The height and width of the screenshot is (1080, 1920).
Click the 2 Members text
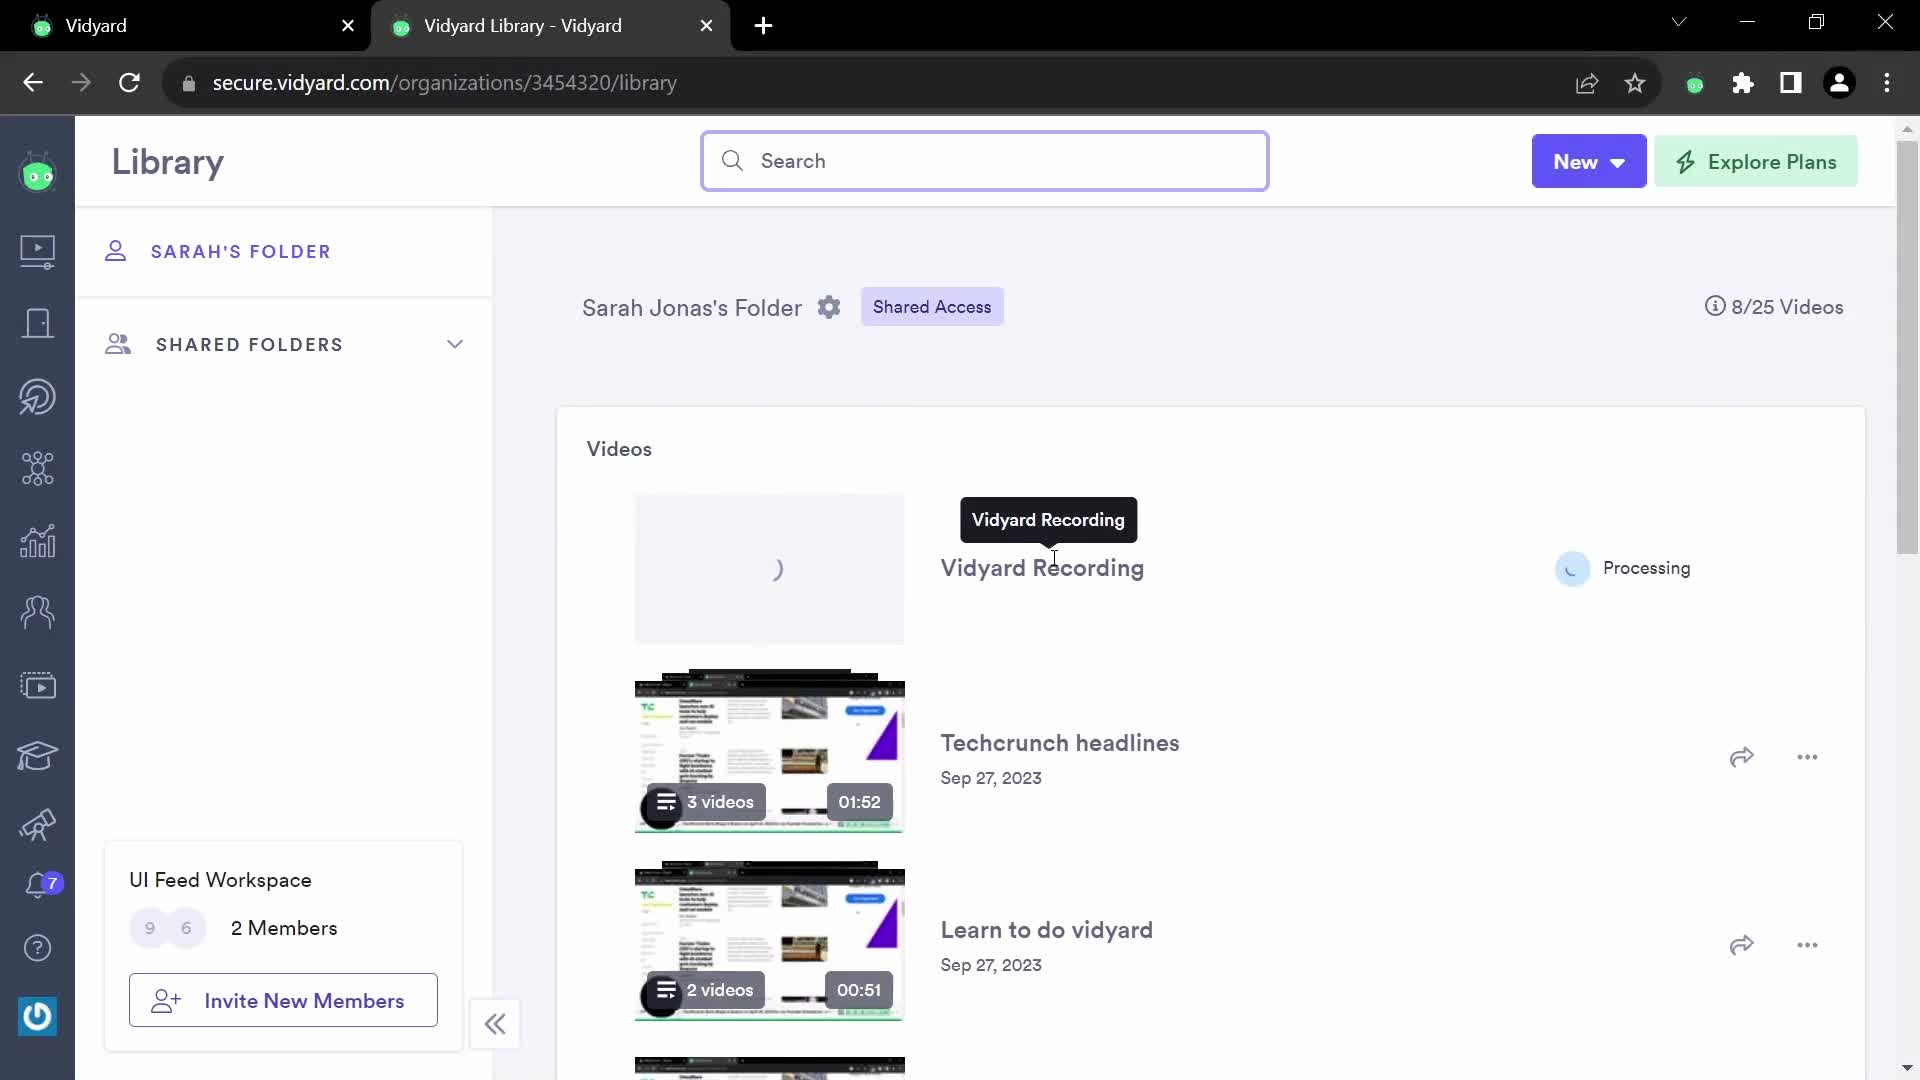[284, 928]
